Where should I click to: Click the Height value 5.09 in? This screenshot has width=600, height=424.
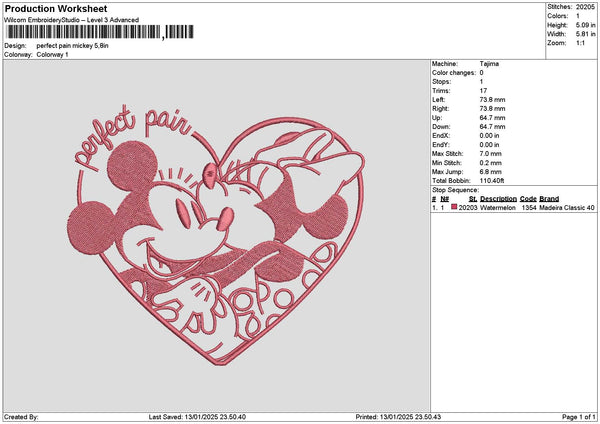click(x=585, y=25)
